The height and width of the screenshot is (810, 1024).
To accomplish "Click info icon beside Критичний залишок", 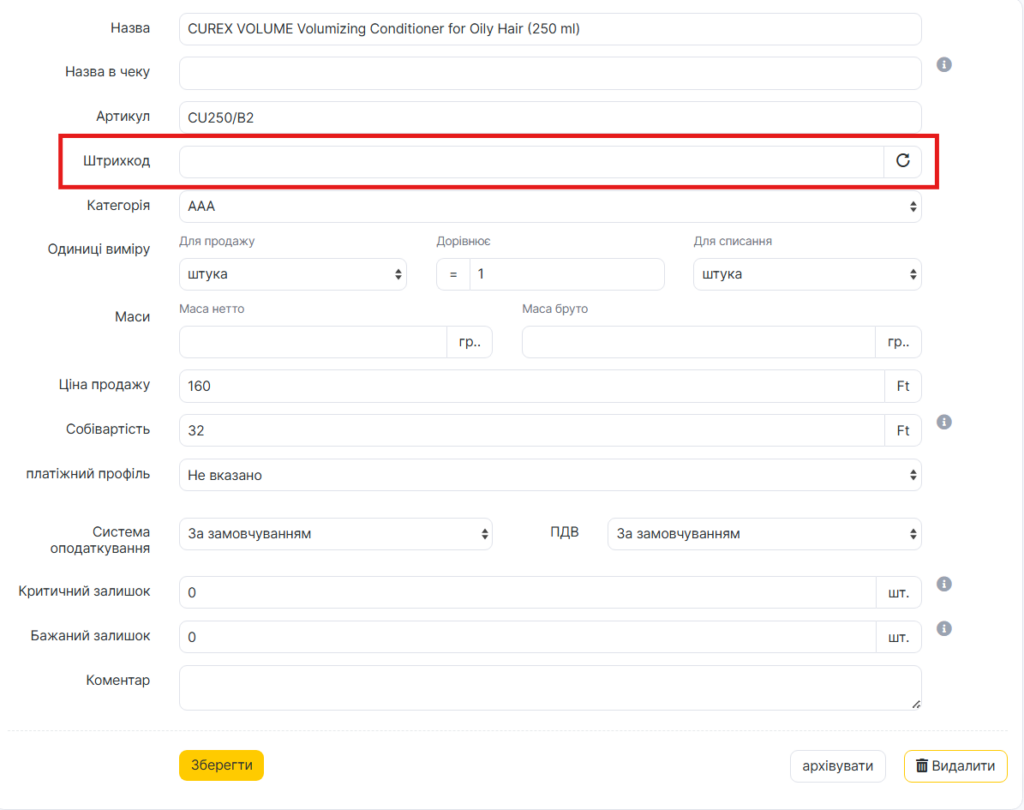I will pos(943,584).
